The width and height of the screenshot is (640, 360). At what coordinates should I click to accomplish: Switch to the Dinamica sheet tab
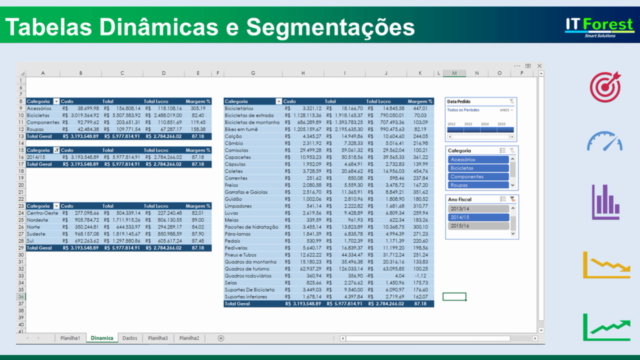(102, 338)
